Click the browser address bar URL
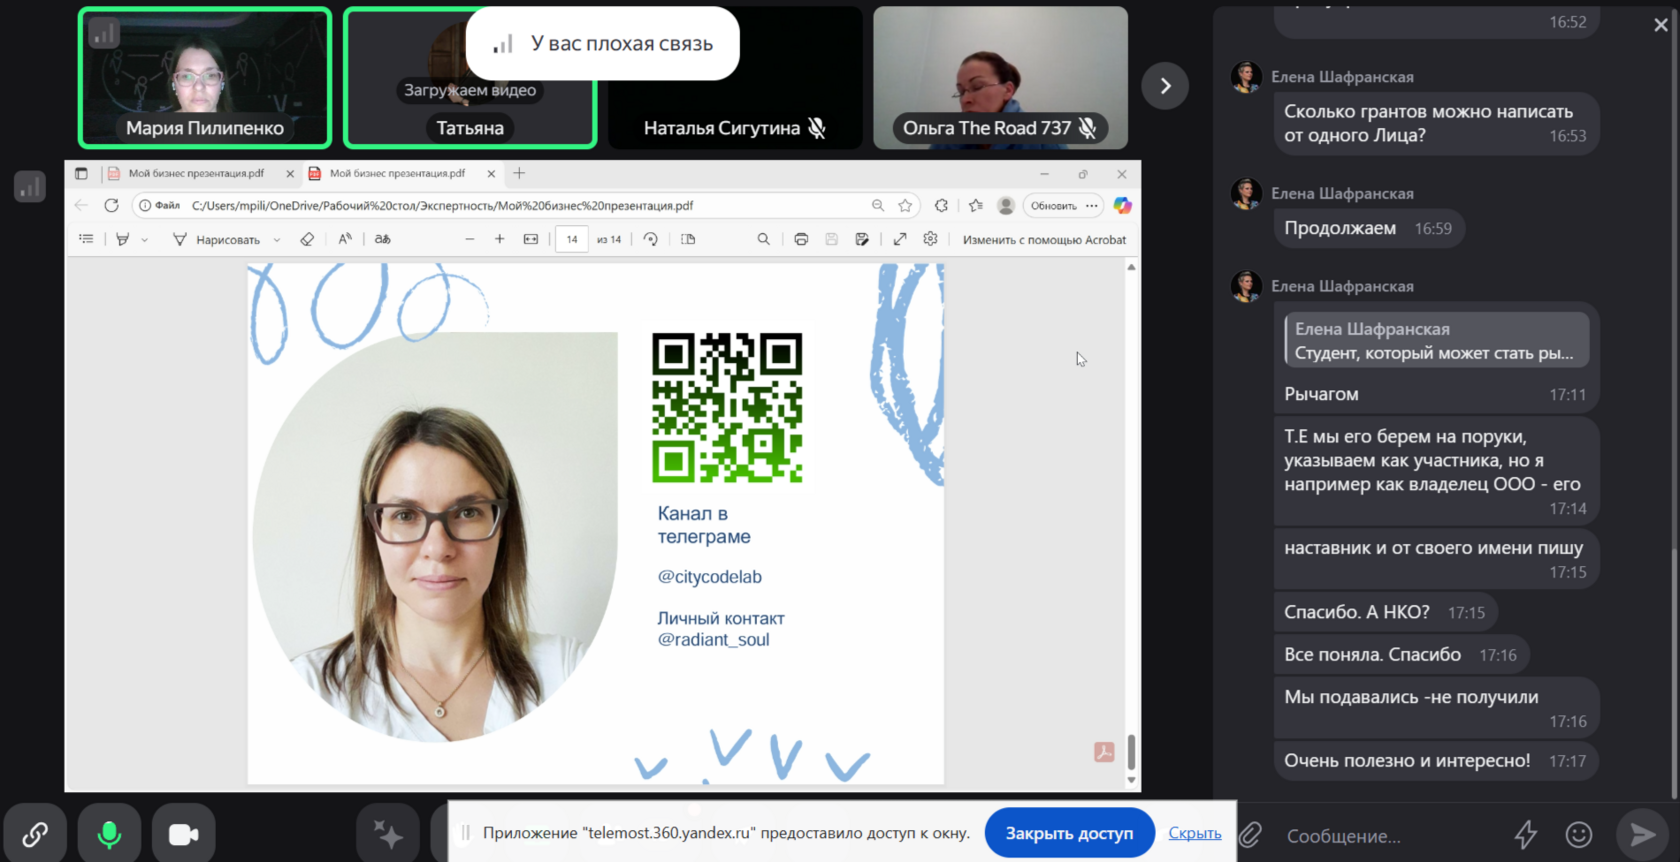 click(x=442, y=206)
